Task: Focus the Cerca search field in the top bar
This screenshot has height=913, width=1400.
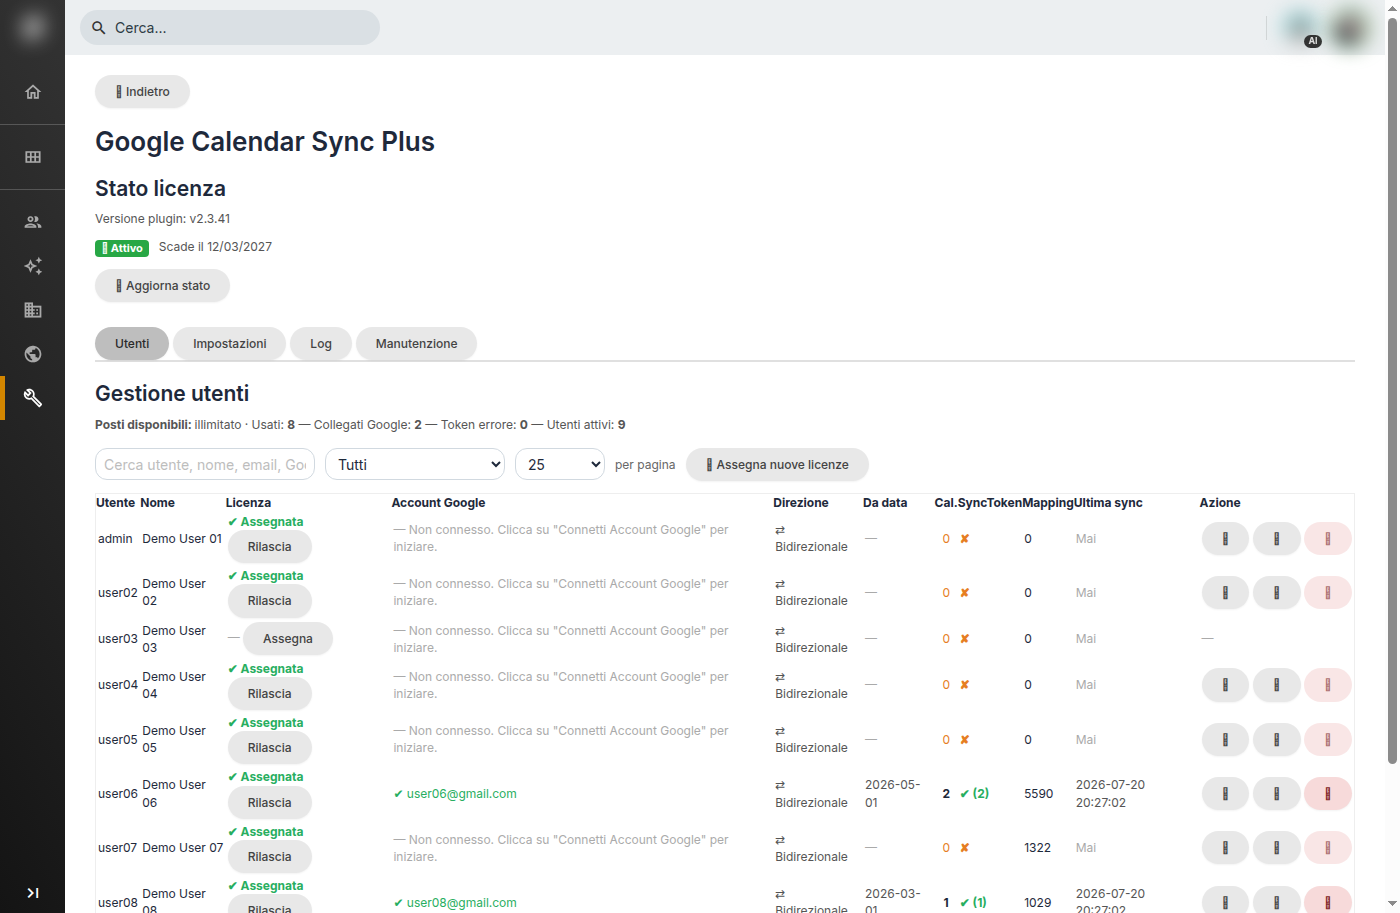Action: pos(230,28)
